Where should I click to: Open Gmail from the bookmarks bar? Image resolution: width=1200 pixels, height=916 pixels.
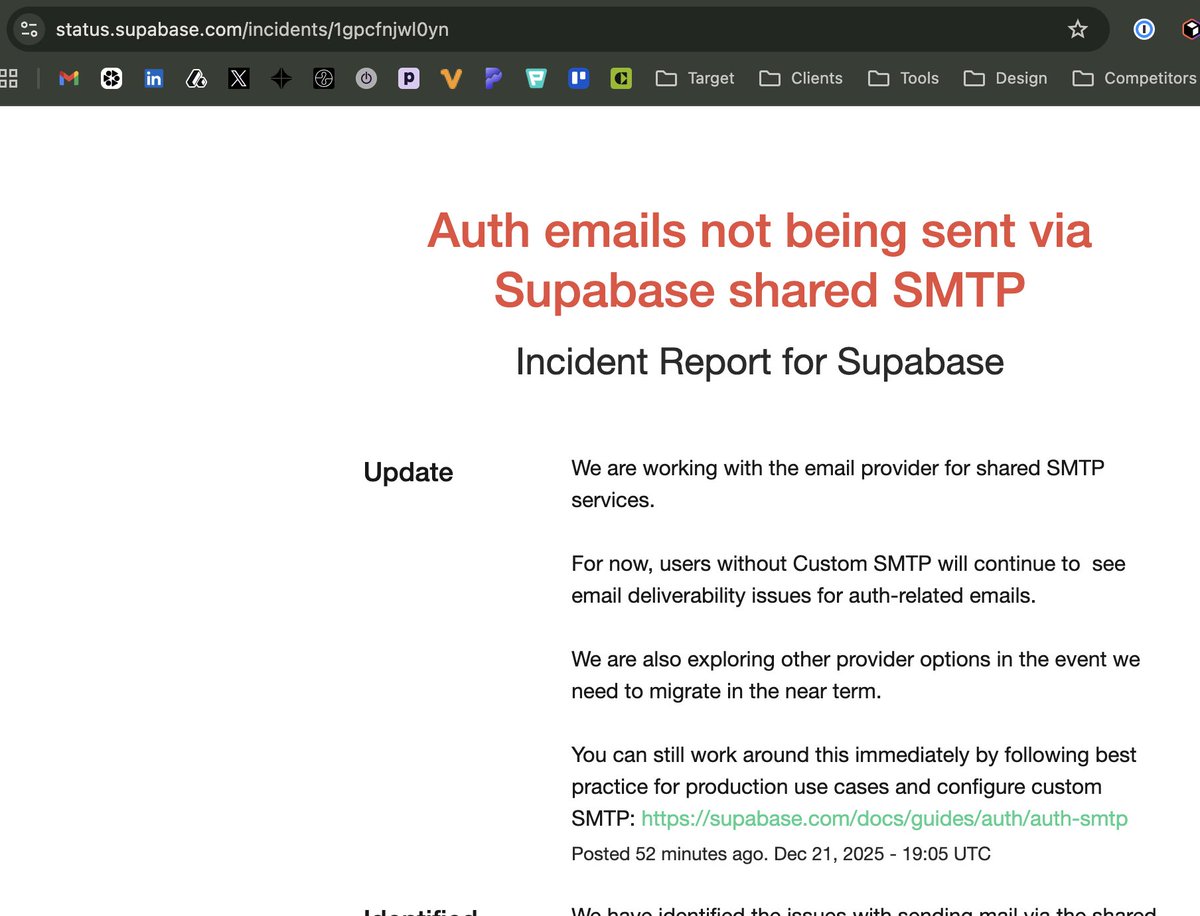[68, 78]
